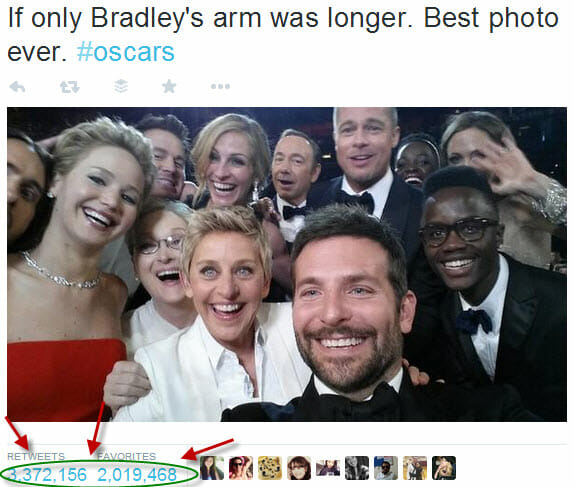Image resolution: width=574 pixels, height=487 pixels.
Task: Retweet using the retweet arrows icon
Action: click(x=70, y=87)
